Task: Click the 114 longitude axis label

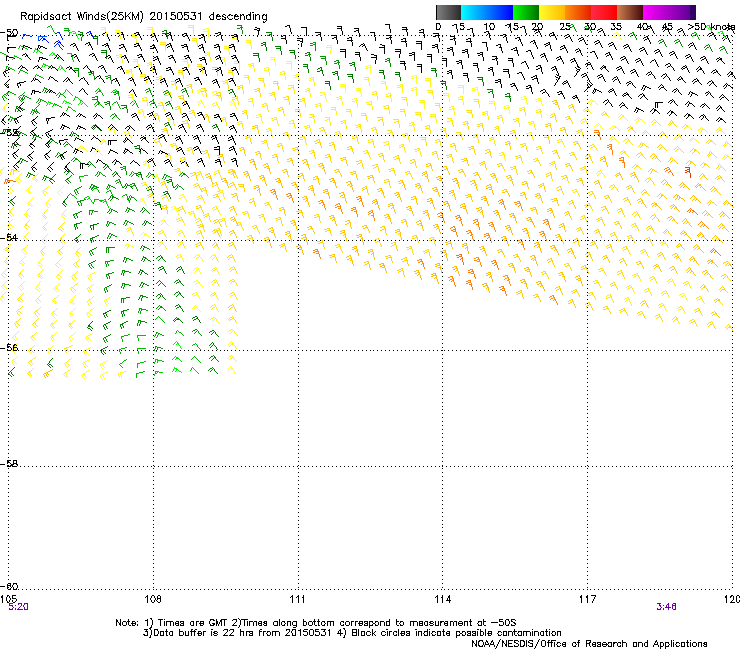Action: click(x=443, y=599)
